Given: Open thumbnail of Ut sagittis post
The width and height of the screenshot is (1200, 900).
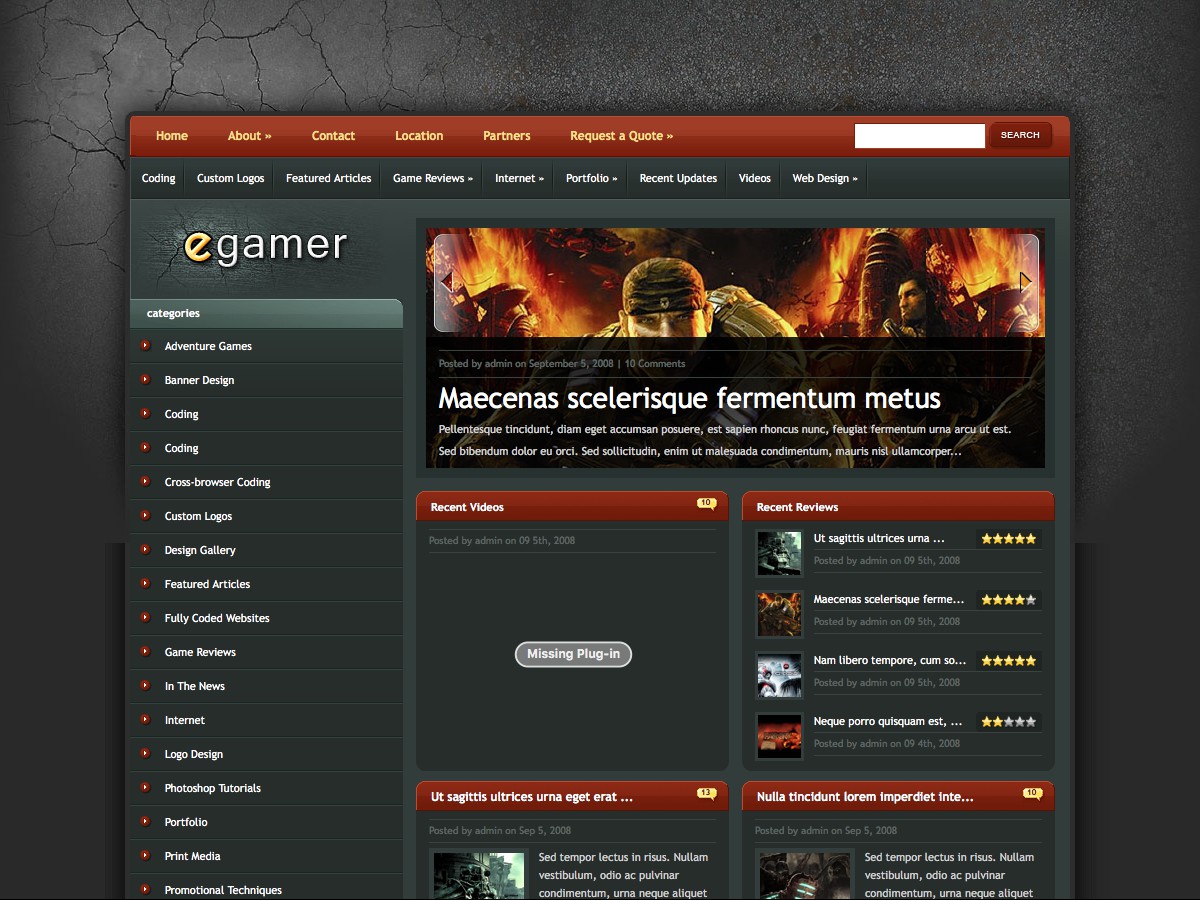Looking at the screenshot, I should pyautogui.click(x=479, y=874).
